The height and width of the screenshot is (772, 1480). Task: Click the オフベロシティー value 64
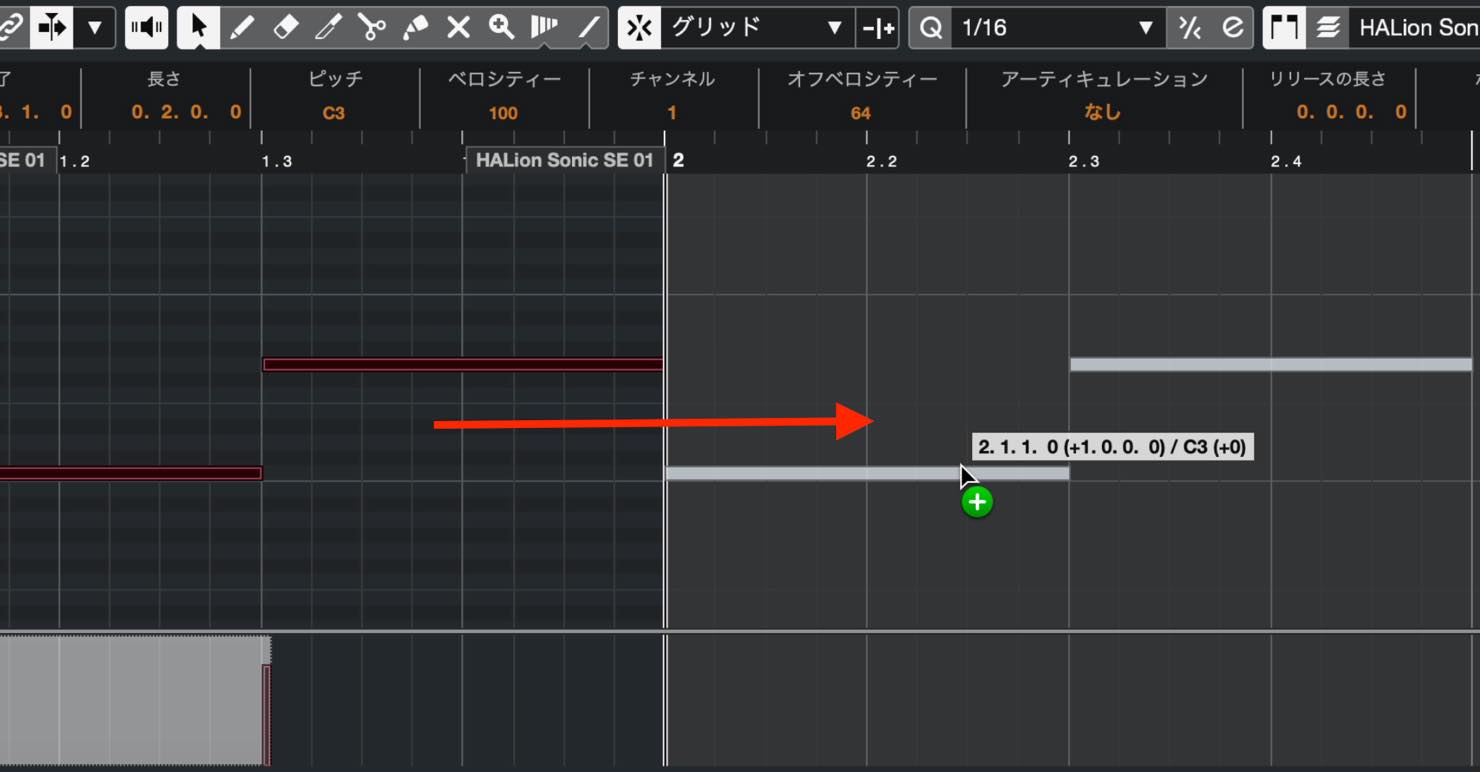861,113
